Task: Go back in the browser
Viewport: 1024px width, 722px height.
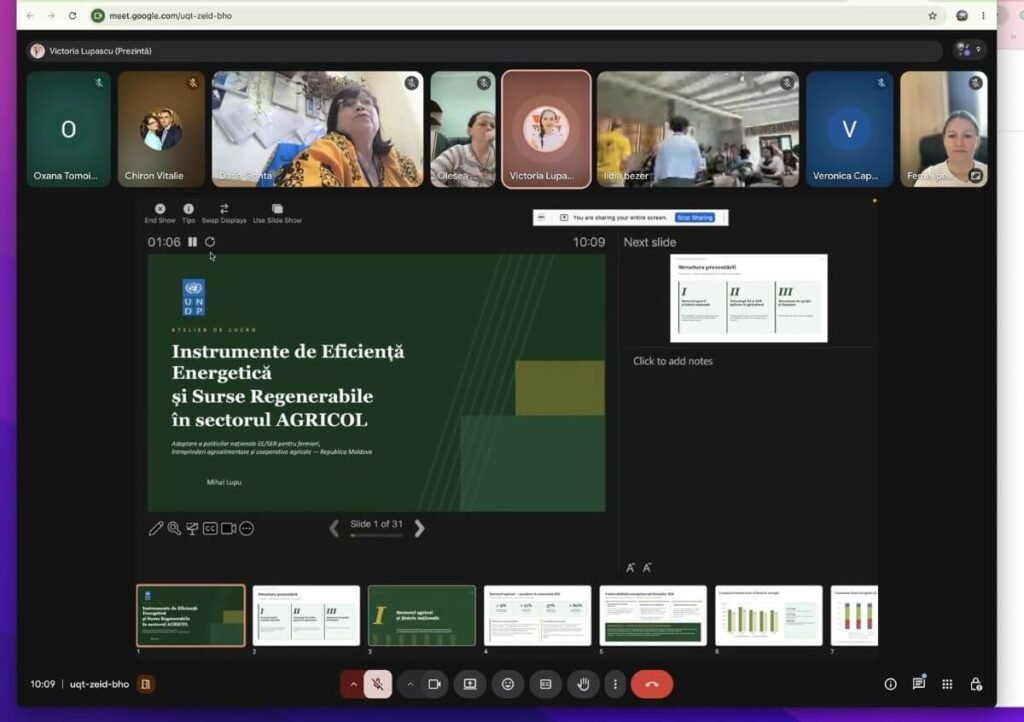Action: tap(30, 16)
